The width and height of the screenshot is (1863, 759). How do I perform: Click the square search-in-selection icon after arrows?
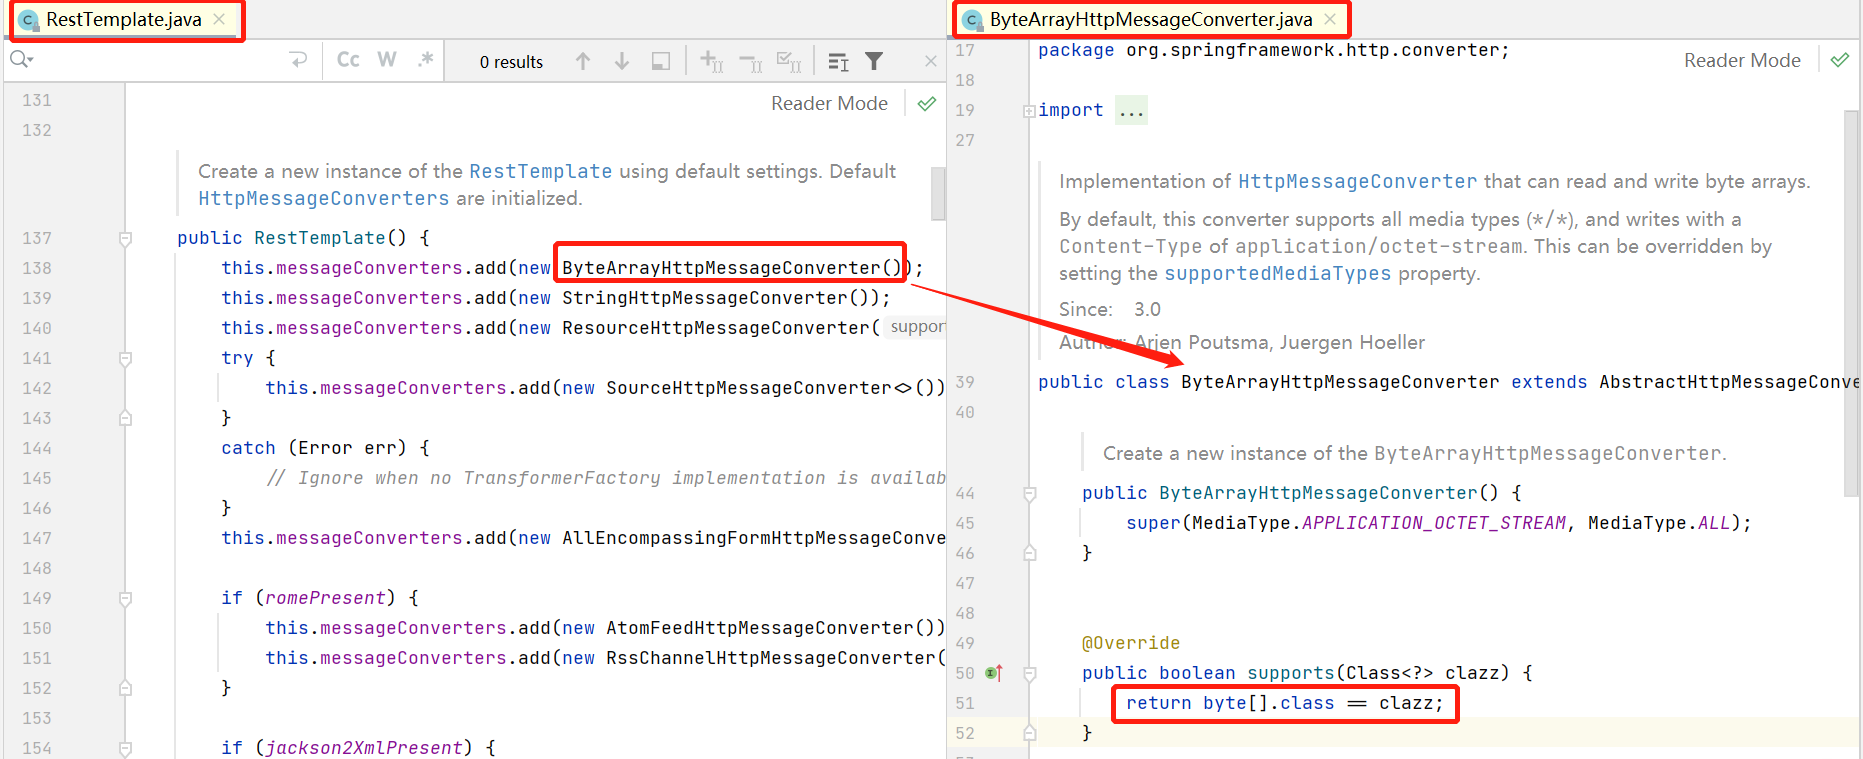click(x=661, y=62)
